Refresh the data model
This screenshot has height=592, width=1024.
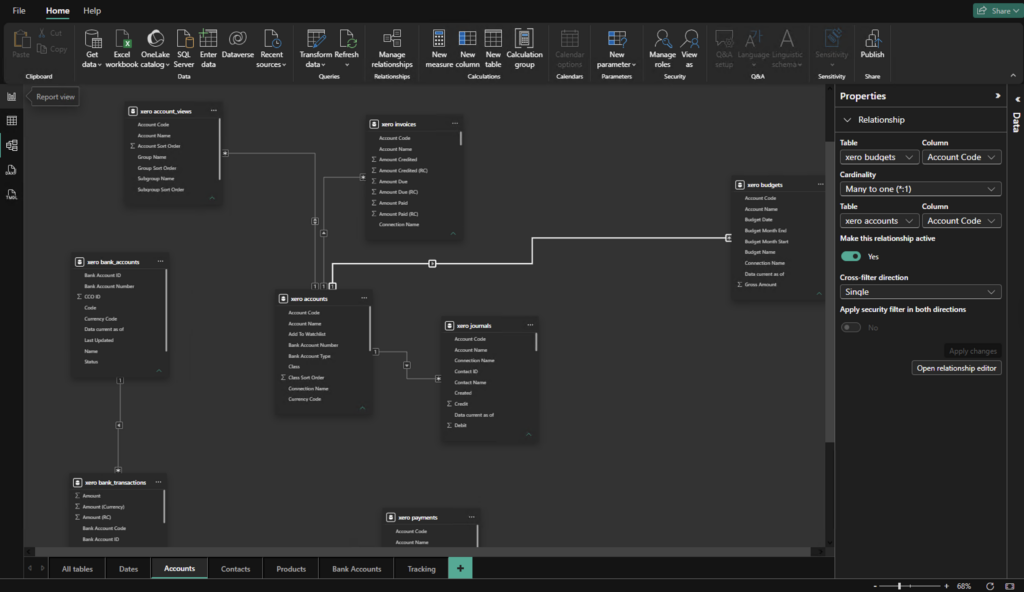(x=346, y=49)
